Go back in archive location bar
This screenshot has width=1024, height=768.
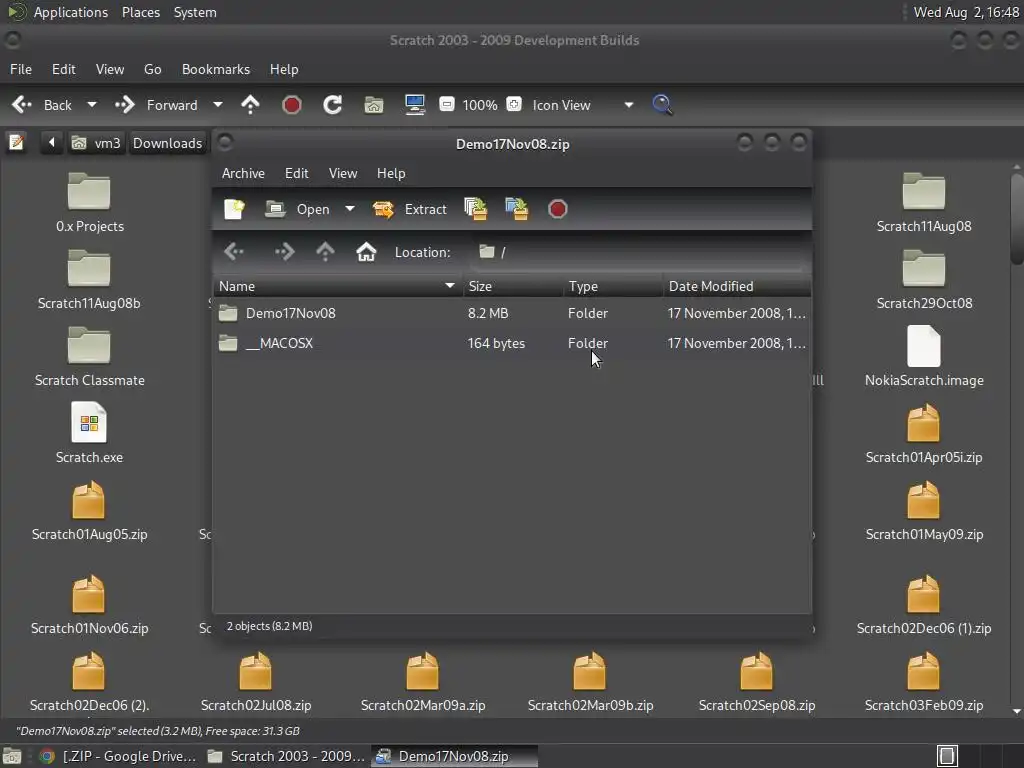click(234, 251)
